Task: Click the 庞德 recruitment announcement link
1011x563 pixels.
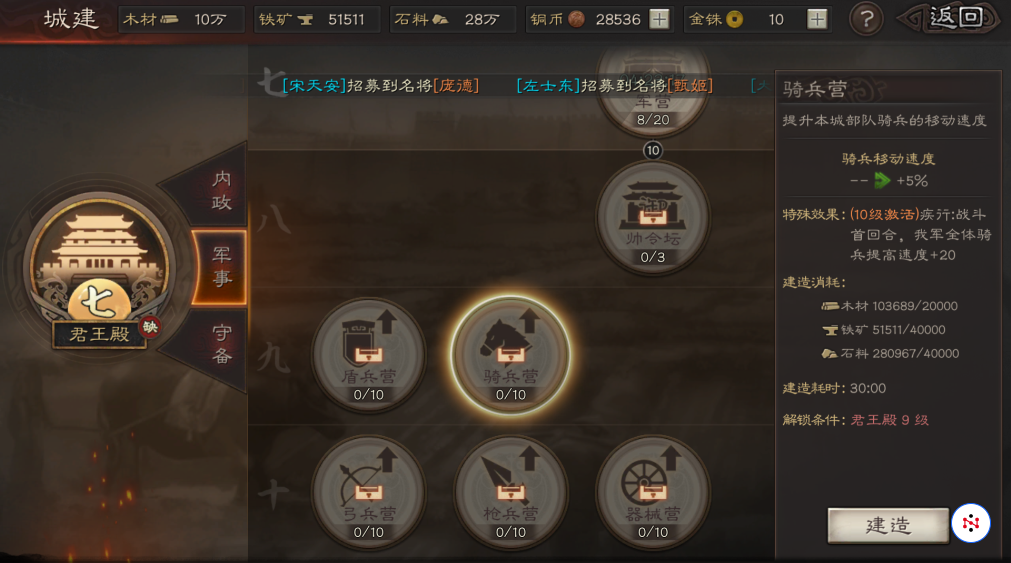Action: (x=456, y=85)
